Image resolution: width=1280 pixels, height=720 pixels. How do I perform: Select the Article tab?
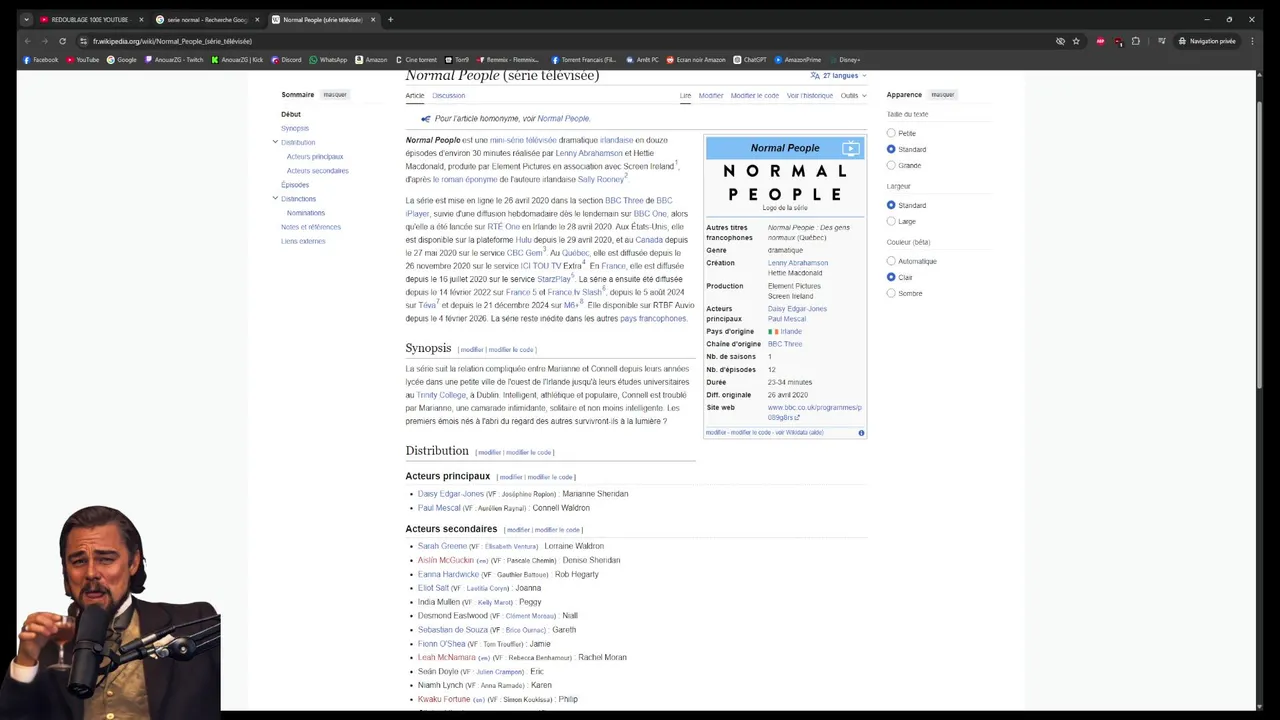415,95
